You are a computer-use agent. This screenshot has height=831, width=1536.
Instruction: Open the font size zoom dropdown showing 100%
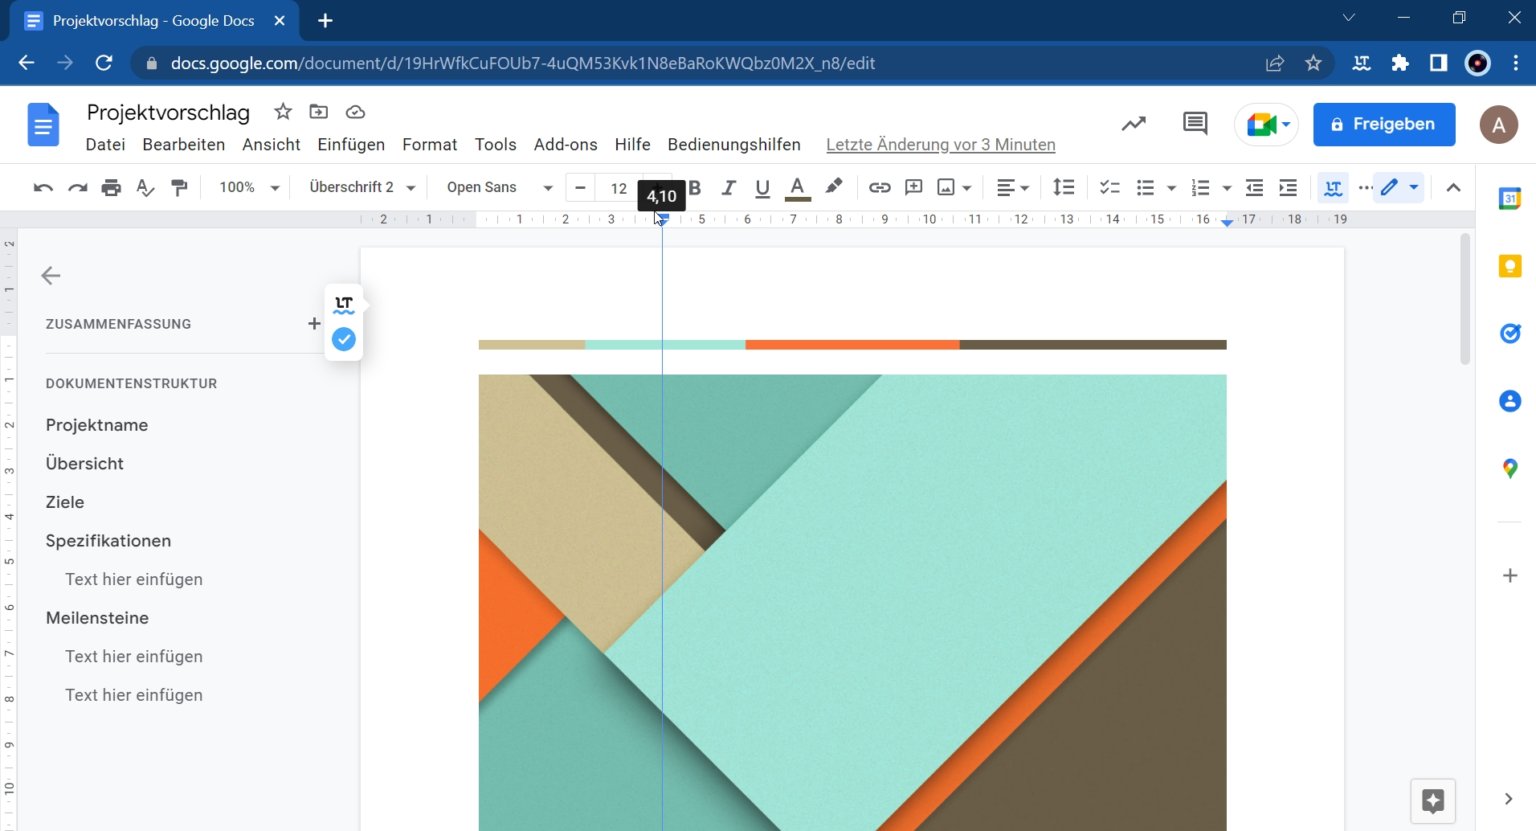coord(247,187)
